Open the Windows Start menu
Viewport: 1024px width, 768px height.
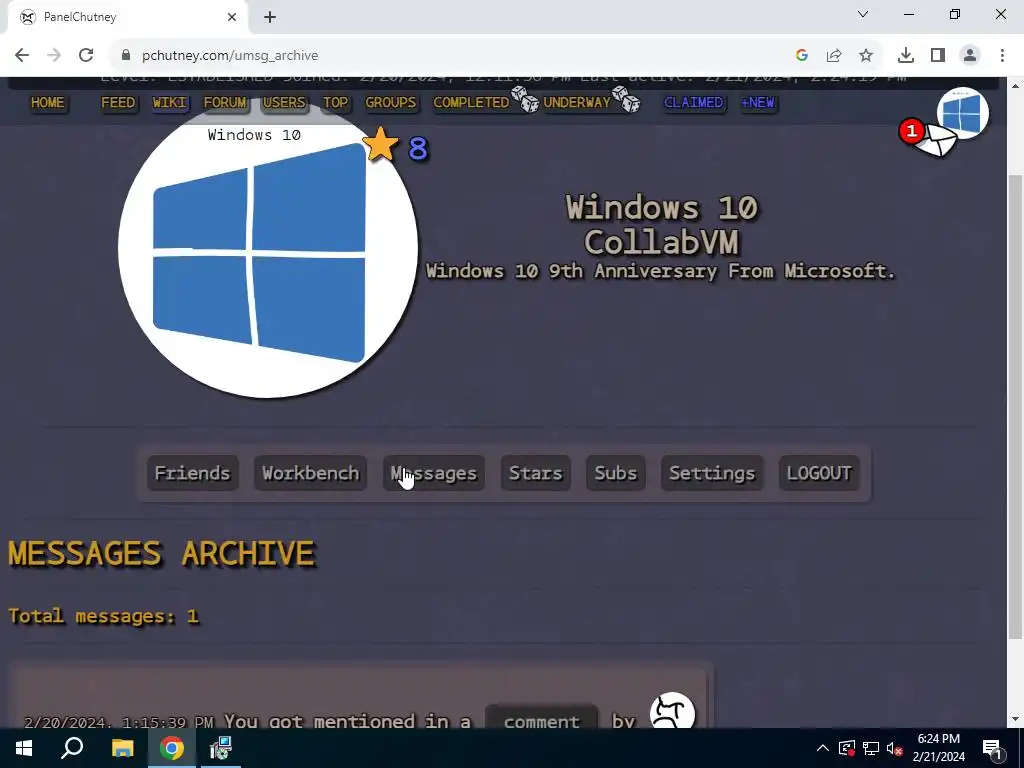(24, 748)
